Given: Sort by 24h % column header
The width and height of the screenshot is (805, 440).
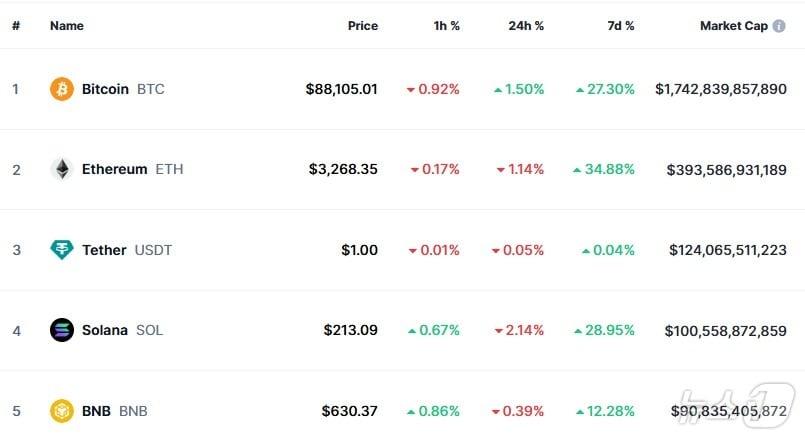Looking at the screenshot, I should (525, 26).
